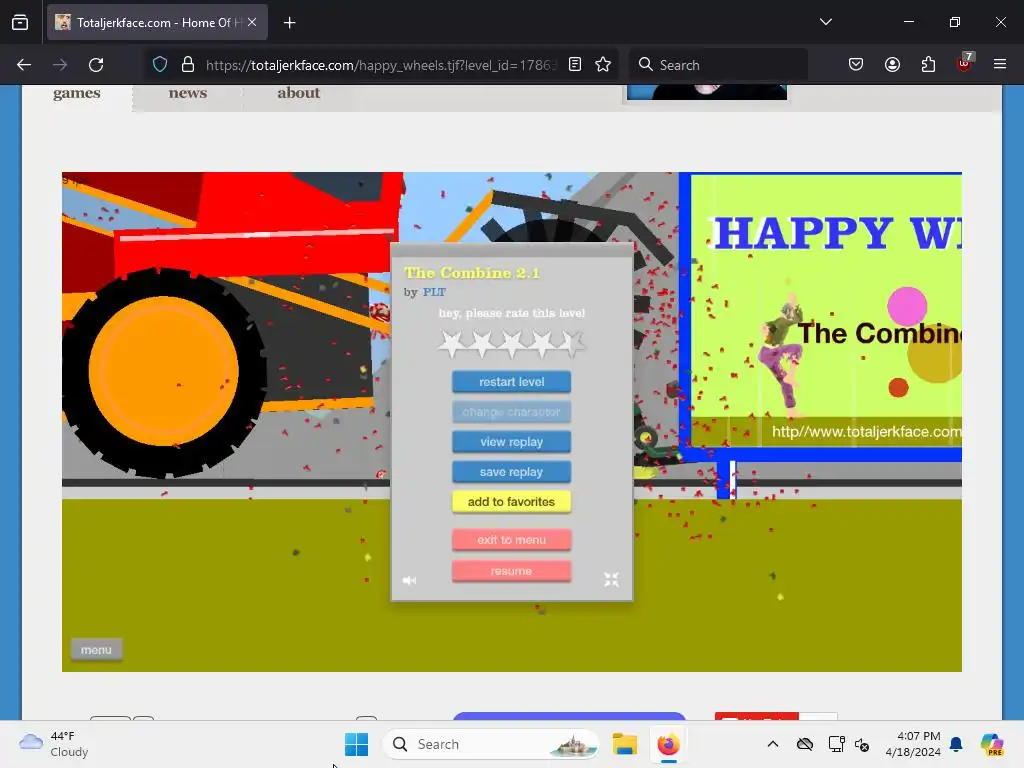Open notifications bell icon
Screen dimensions: 1024x768
956,744
